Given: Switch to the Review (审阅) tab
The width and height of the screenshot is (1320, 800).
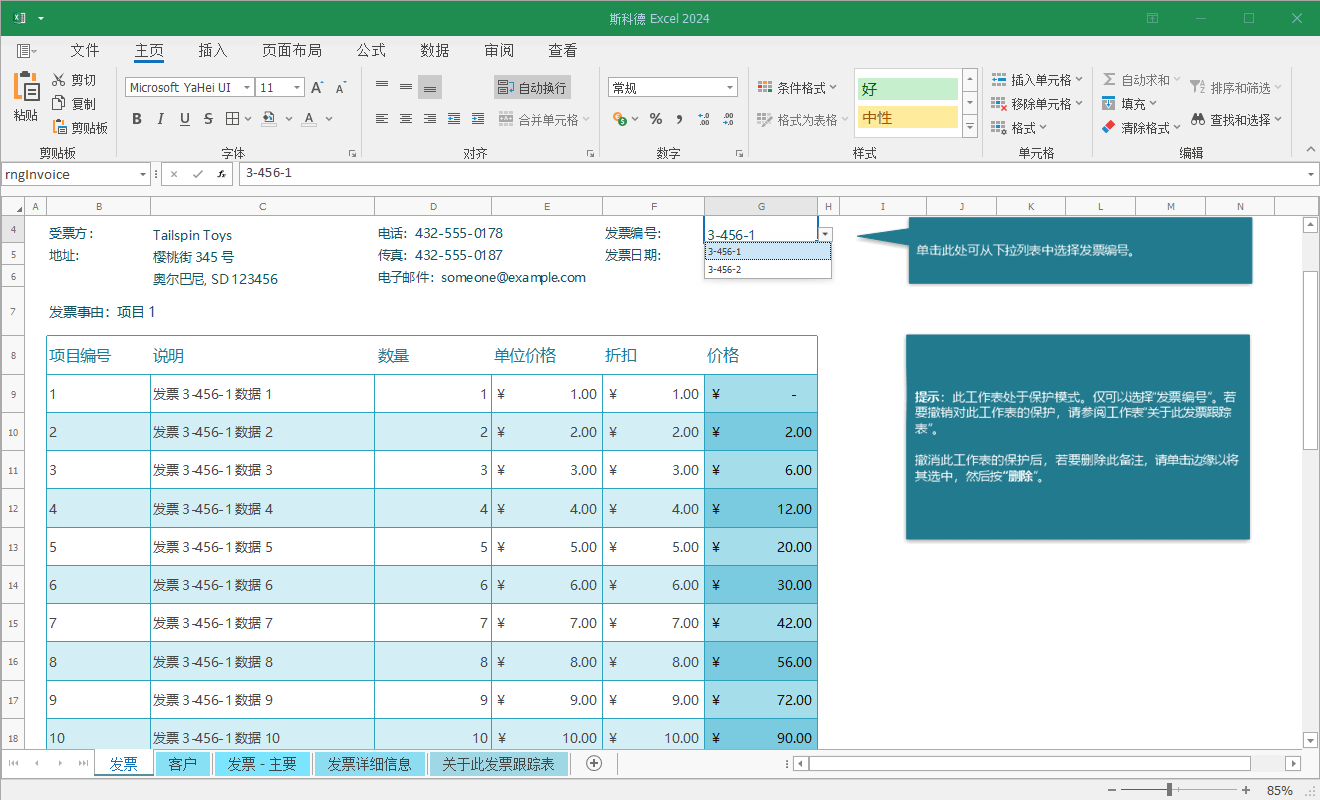Looking at the screenshot, I should pos(499,51).
